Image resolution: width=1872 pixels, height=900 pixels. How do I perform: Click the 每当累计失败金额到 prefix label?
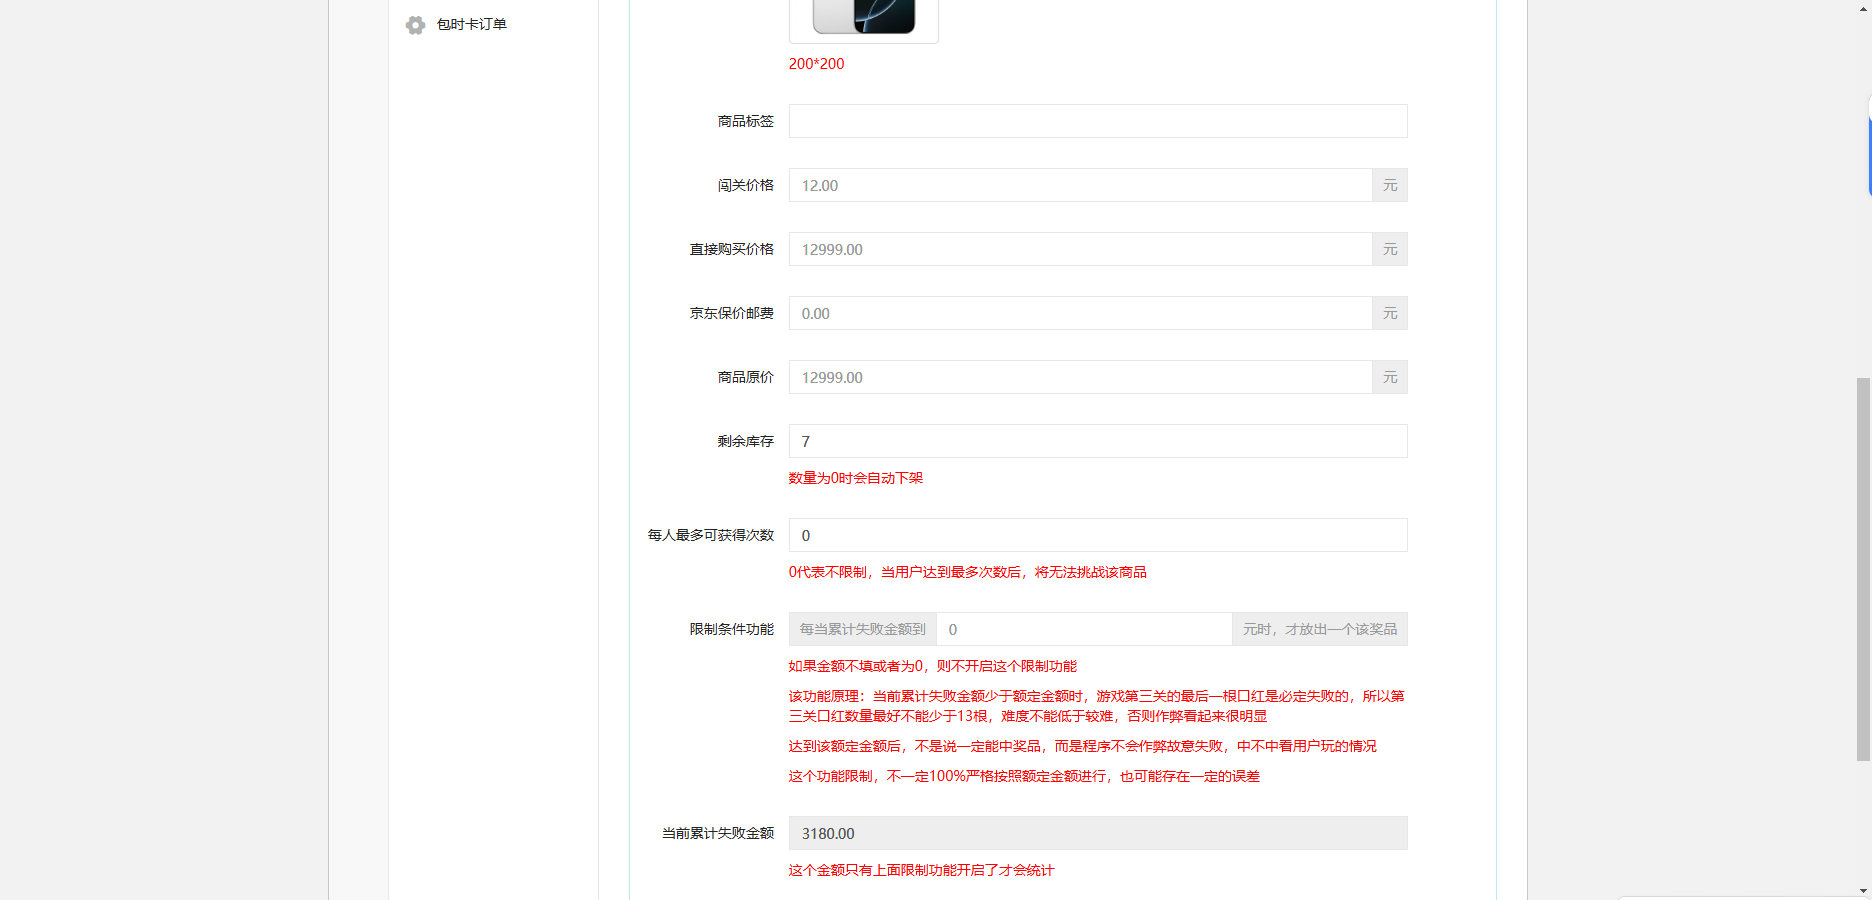(x=863, y=629)
